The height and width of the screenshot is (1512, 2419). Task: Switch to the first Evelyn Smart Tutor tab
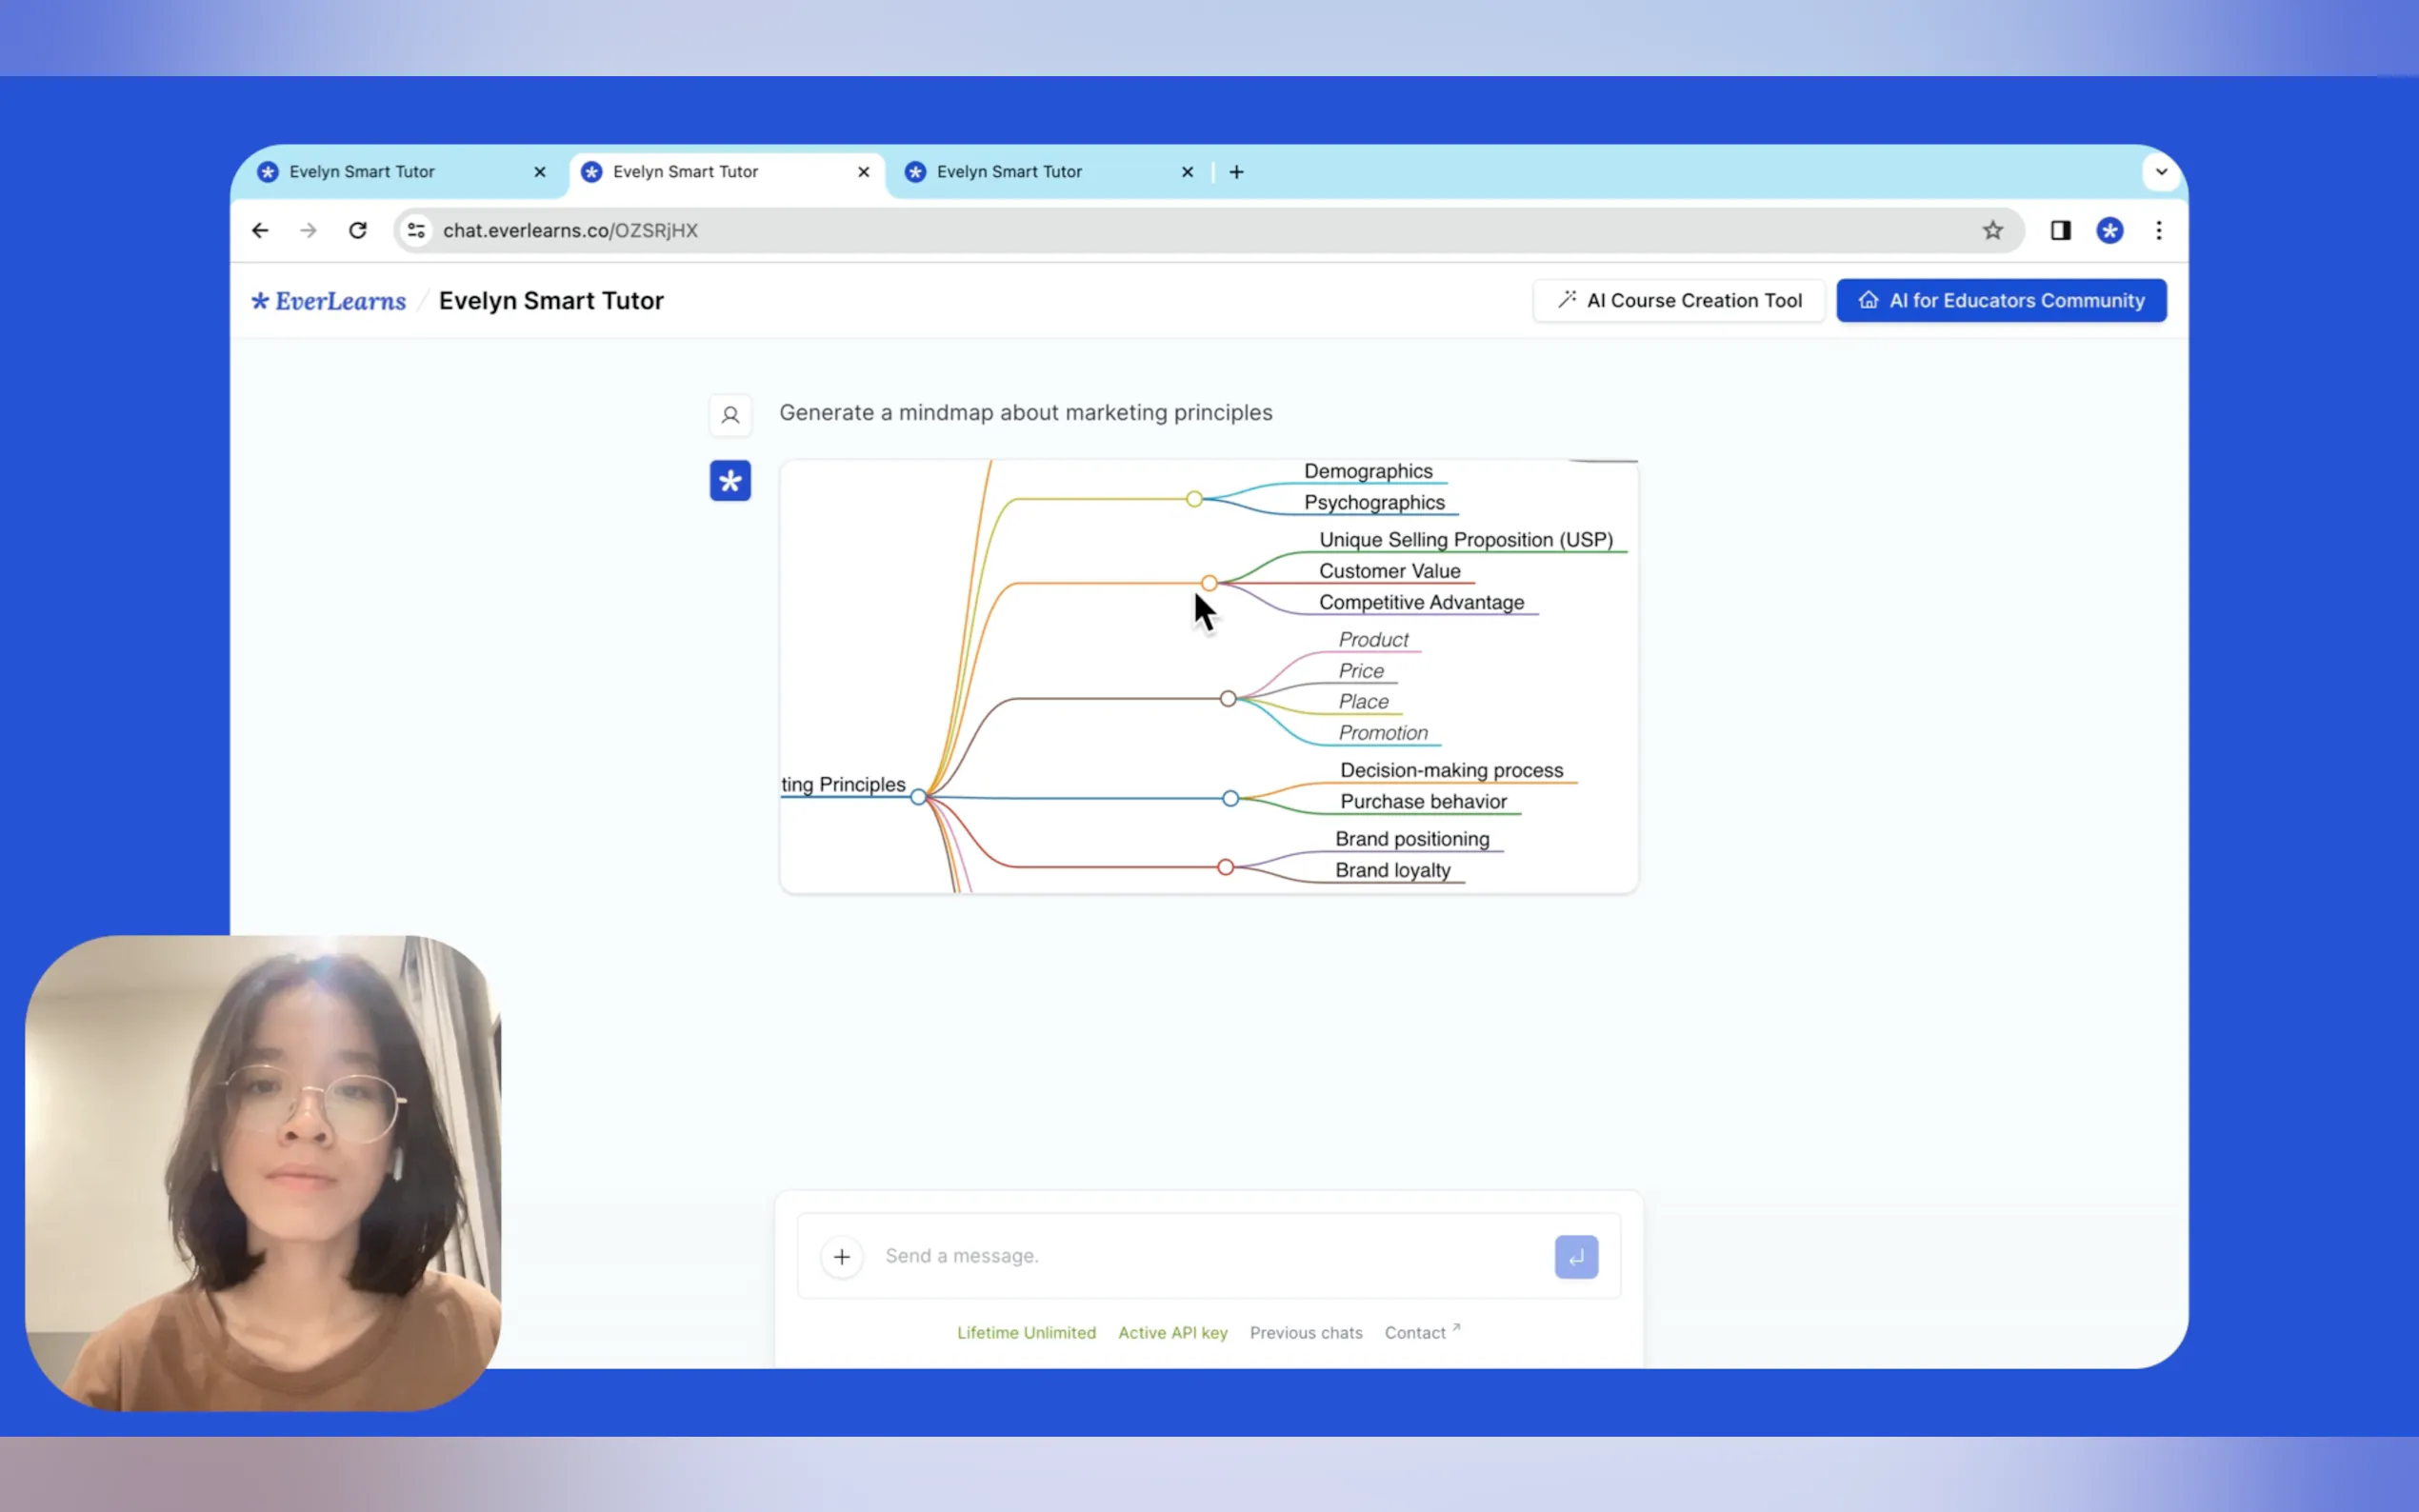tap(362, 172)
